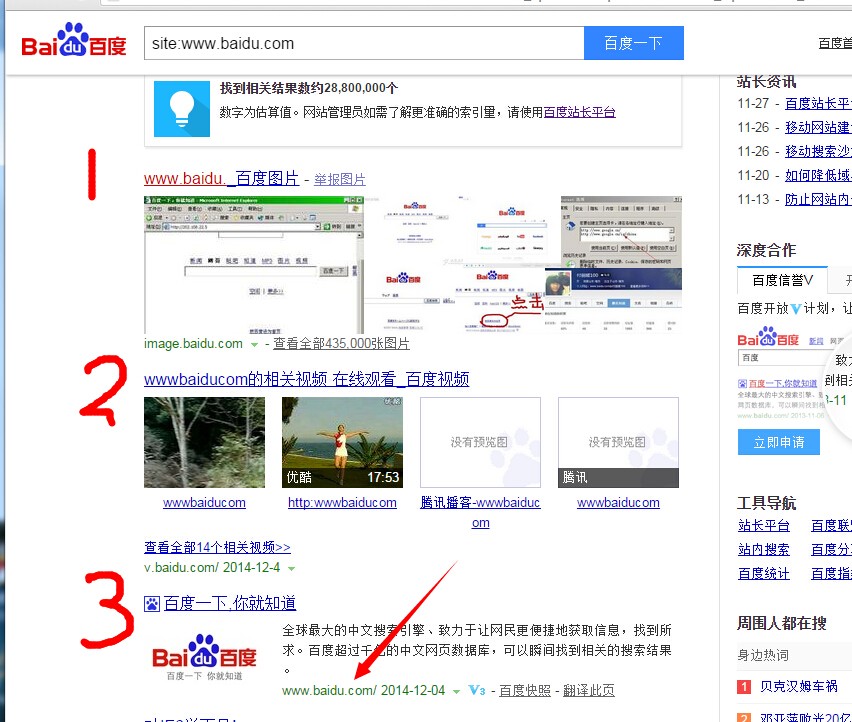Click the search input containing site:www.baidu.com
The width and height of the screenshot is (852, 722).
click(363, 43)
